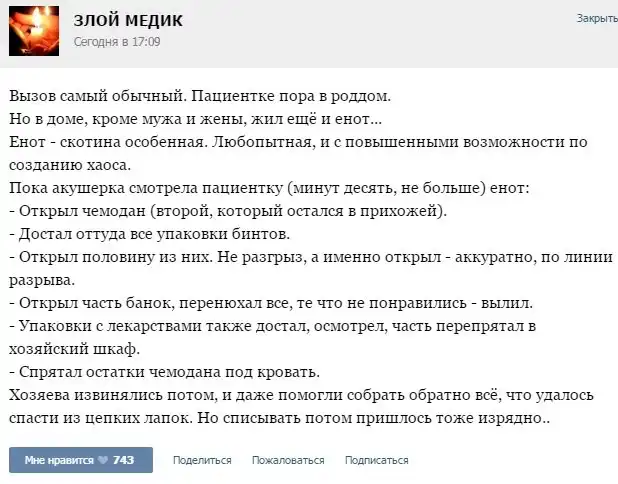Subscribe using the Подписаться link
This screenshot has height=484, width=618.
click(376, 460)
